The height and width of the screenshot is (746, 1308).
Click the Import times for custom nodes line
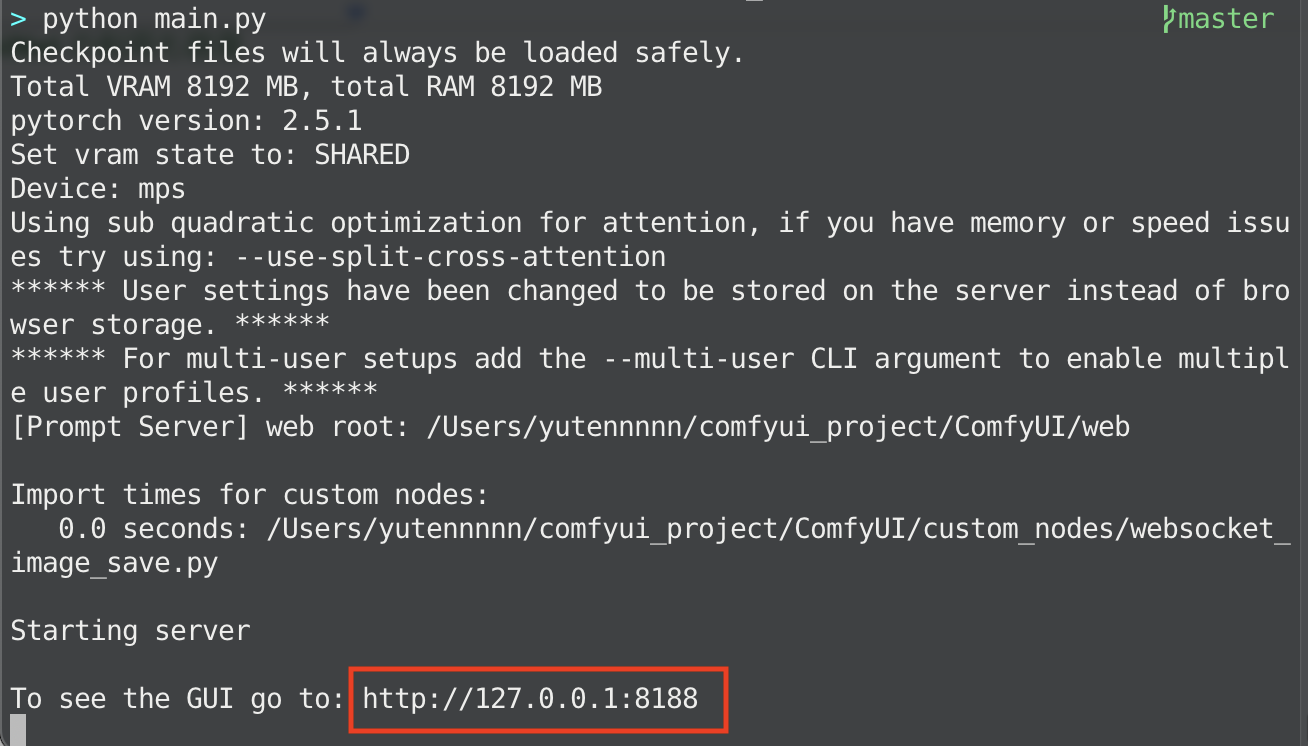pos(249,495)
